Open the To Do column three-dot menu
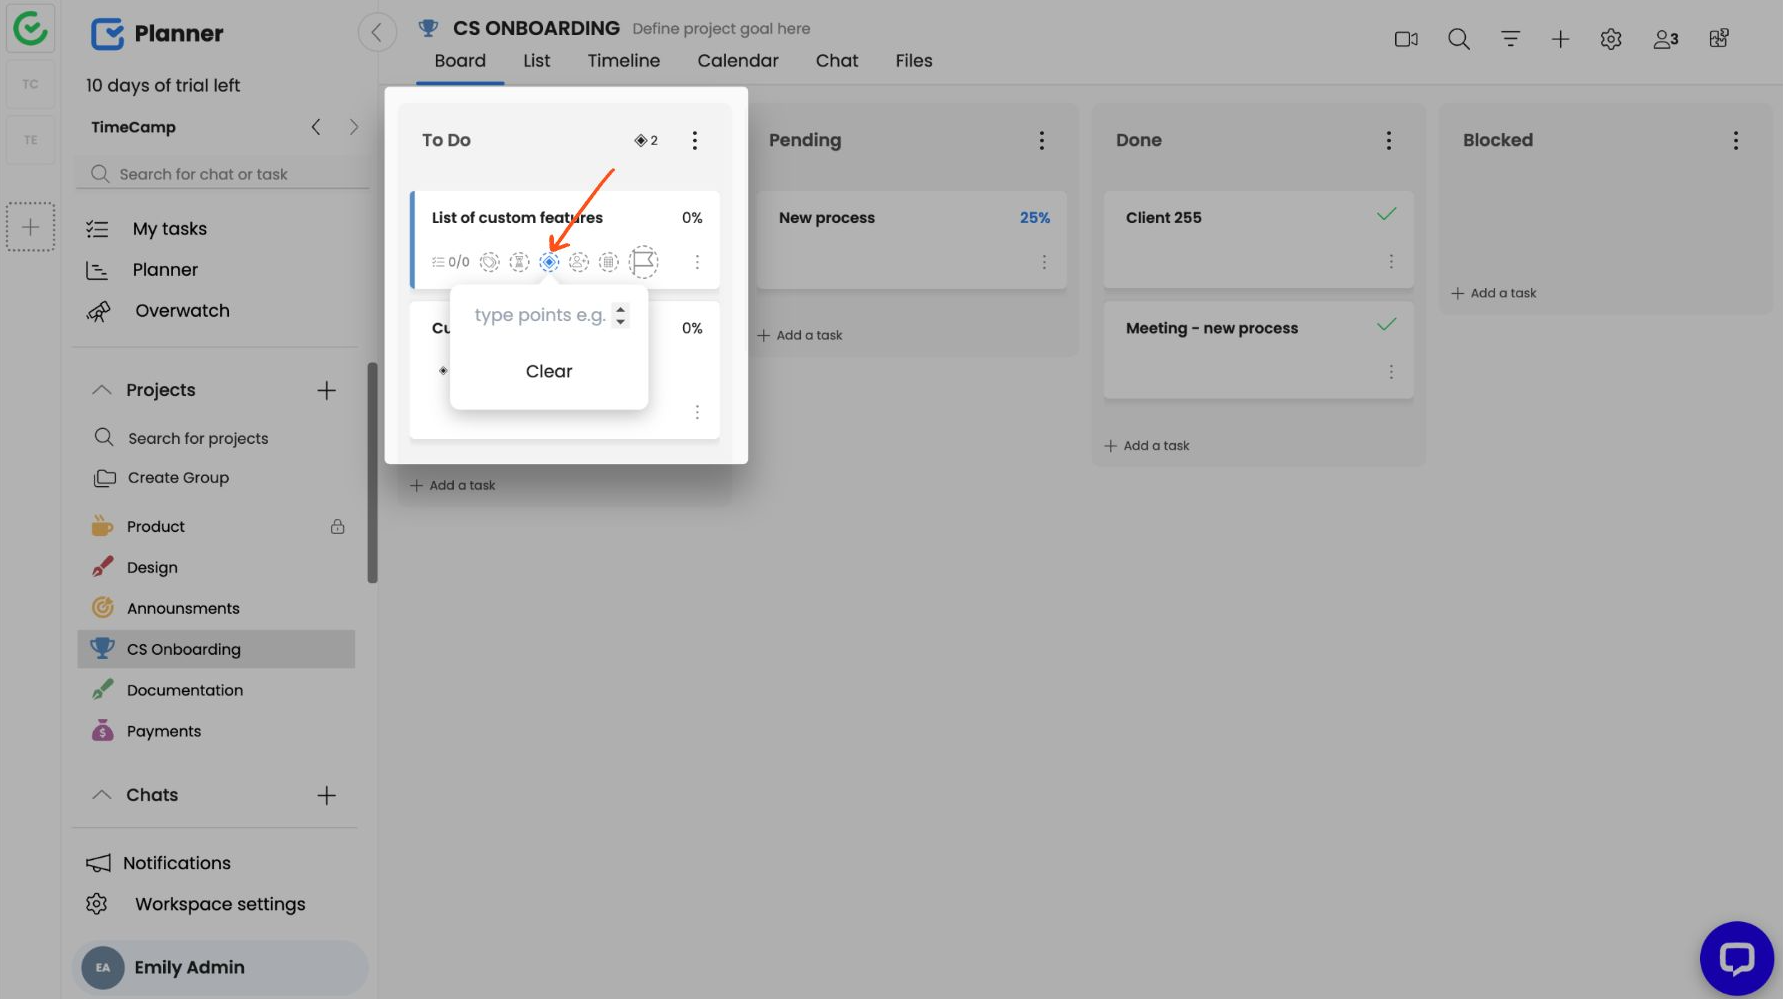1783x999 pixels. pyautogui.click(x=695, y=140)
